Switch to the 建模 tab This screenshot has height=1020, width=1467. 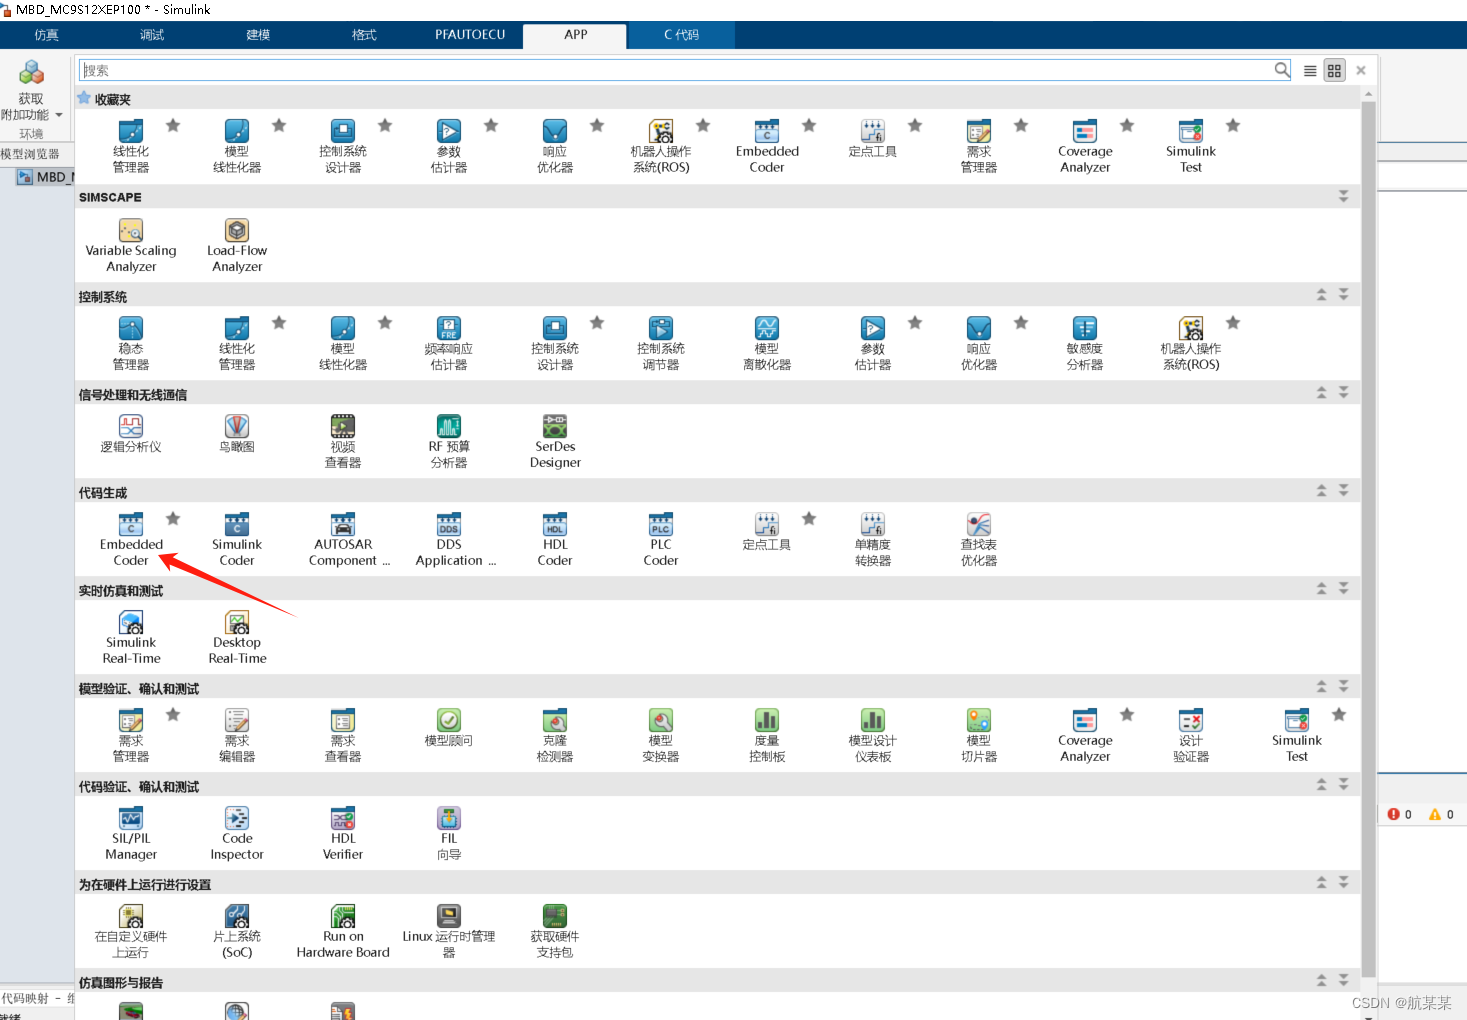pos(258,35)
